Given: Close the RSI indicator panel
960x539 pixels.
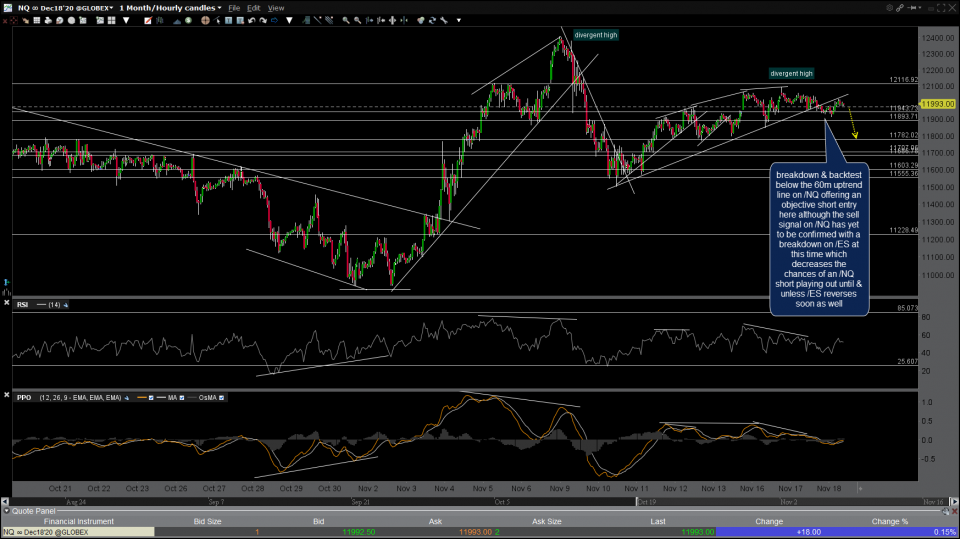Looking at the screenshot, I should [x=6, y=303].
